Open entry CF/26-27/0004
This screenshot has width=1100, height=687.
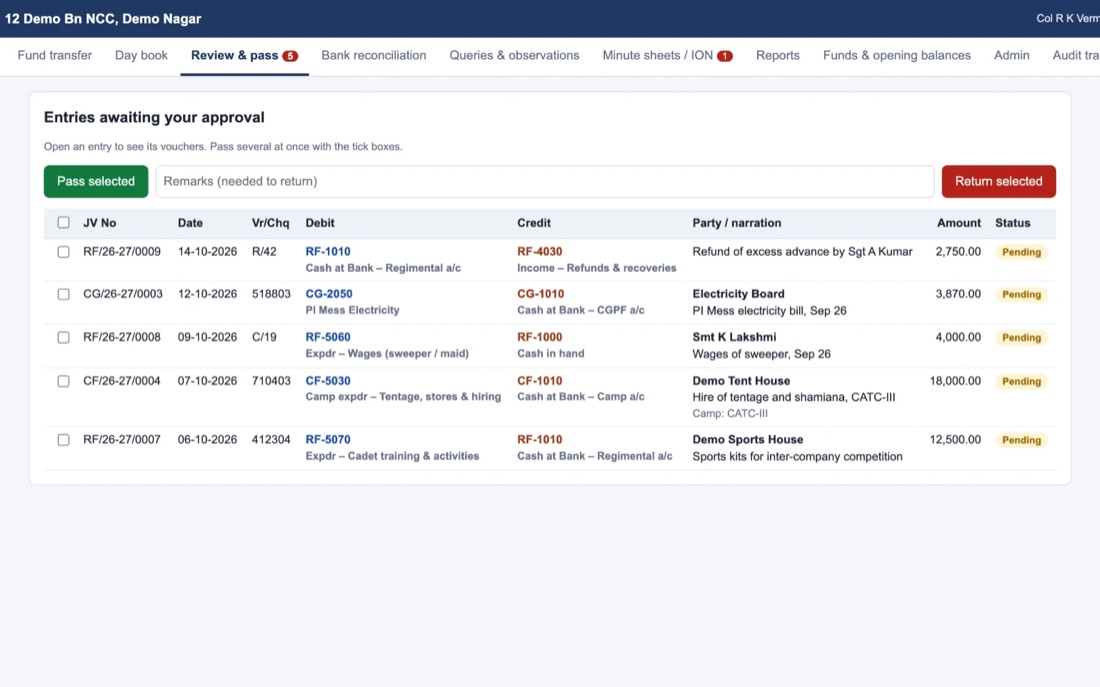tap(121, 380)
